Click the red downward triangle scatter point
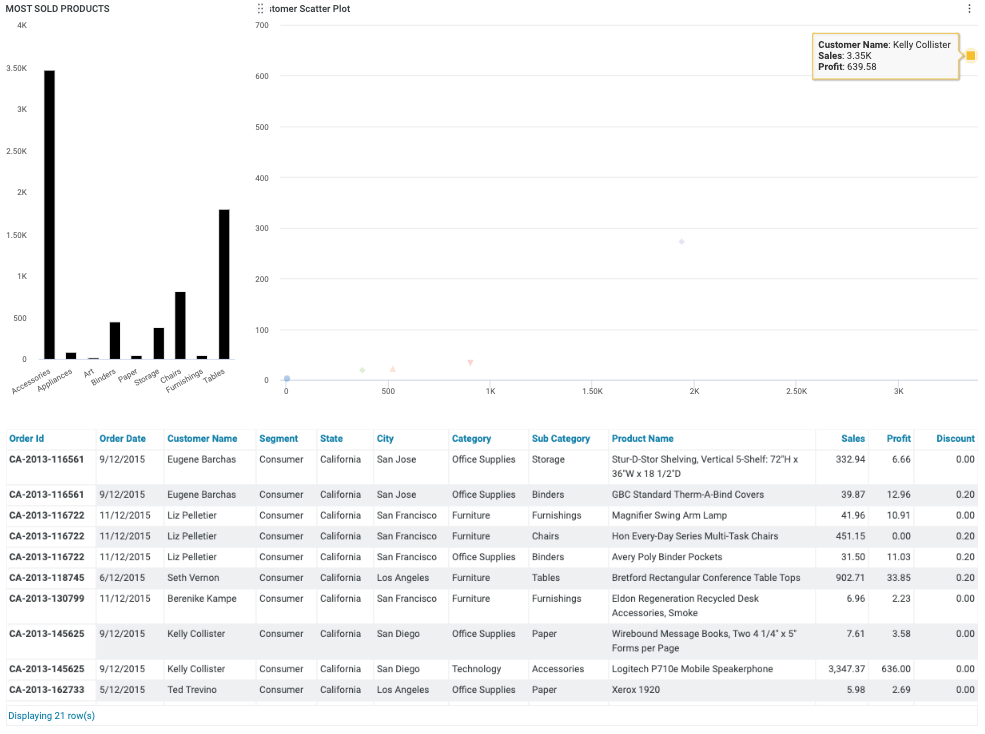 click(x=470, y=362)
